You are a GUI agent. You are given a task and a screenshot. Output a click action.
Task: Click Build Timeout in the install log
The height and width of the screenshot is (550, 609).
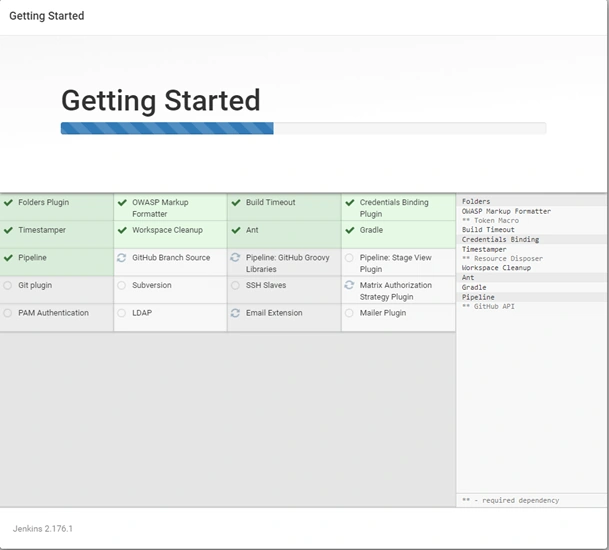pos(488,230)
